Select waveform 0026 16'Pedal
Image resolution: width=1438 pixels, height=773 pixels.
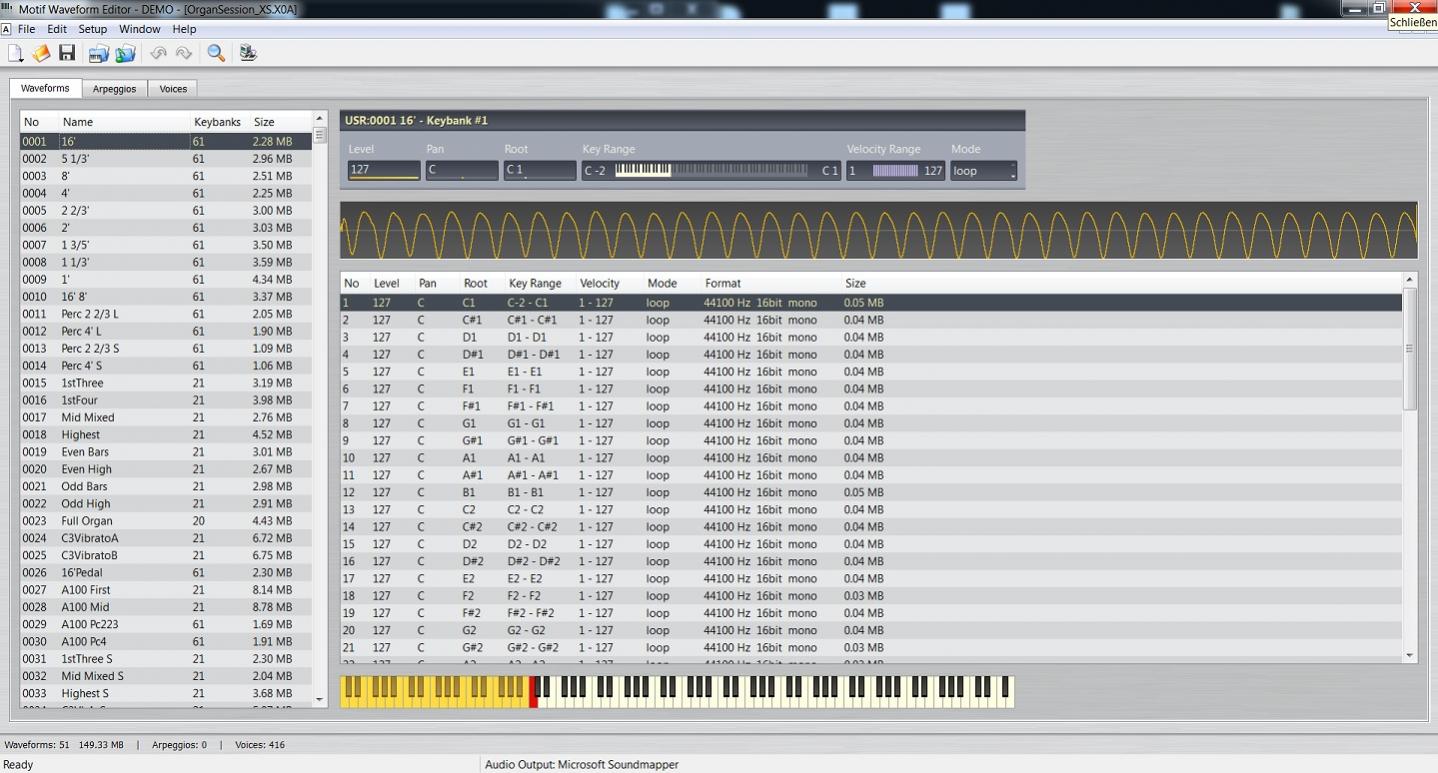(x=166, y=573)
